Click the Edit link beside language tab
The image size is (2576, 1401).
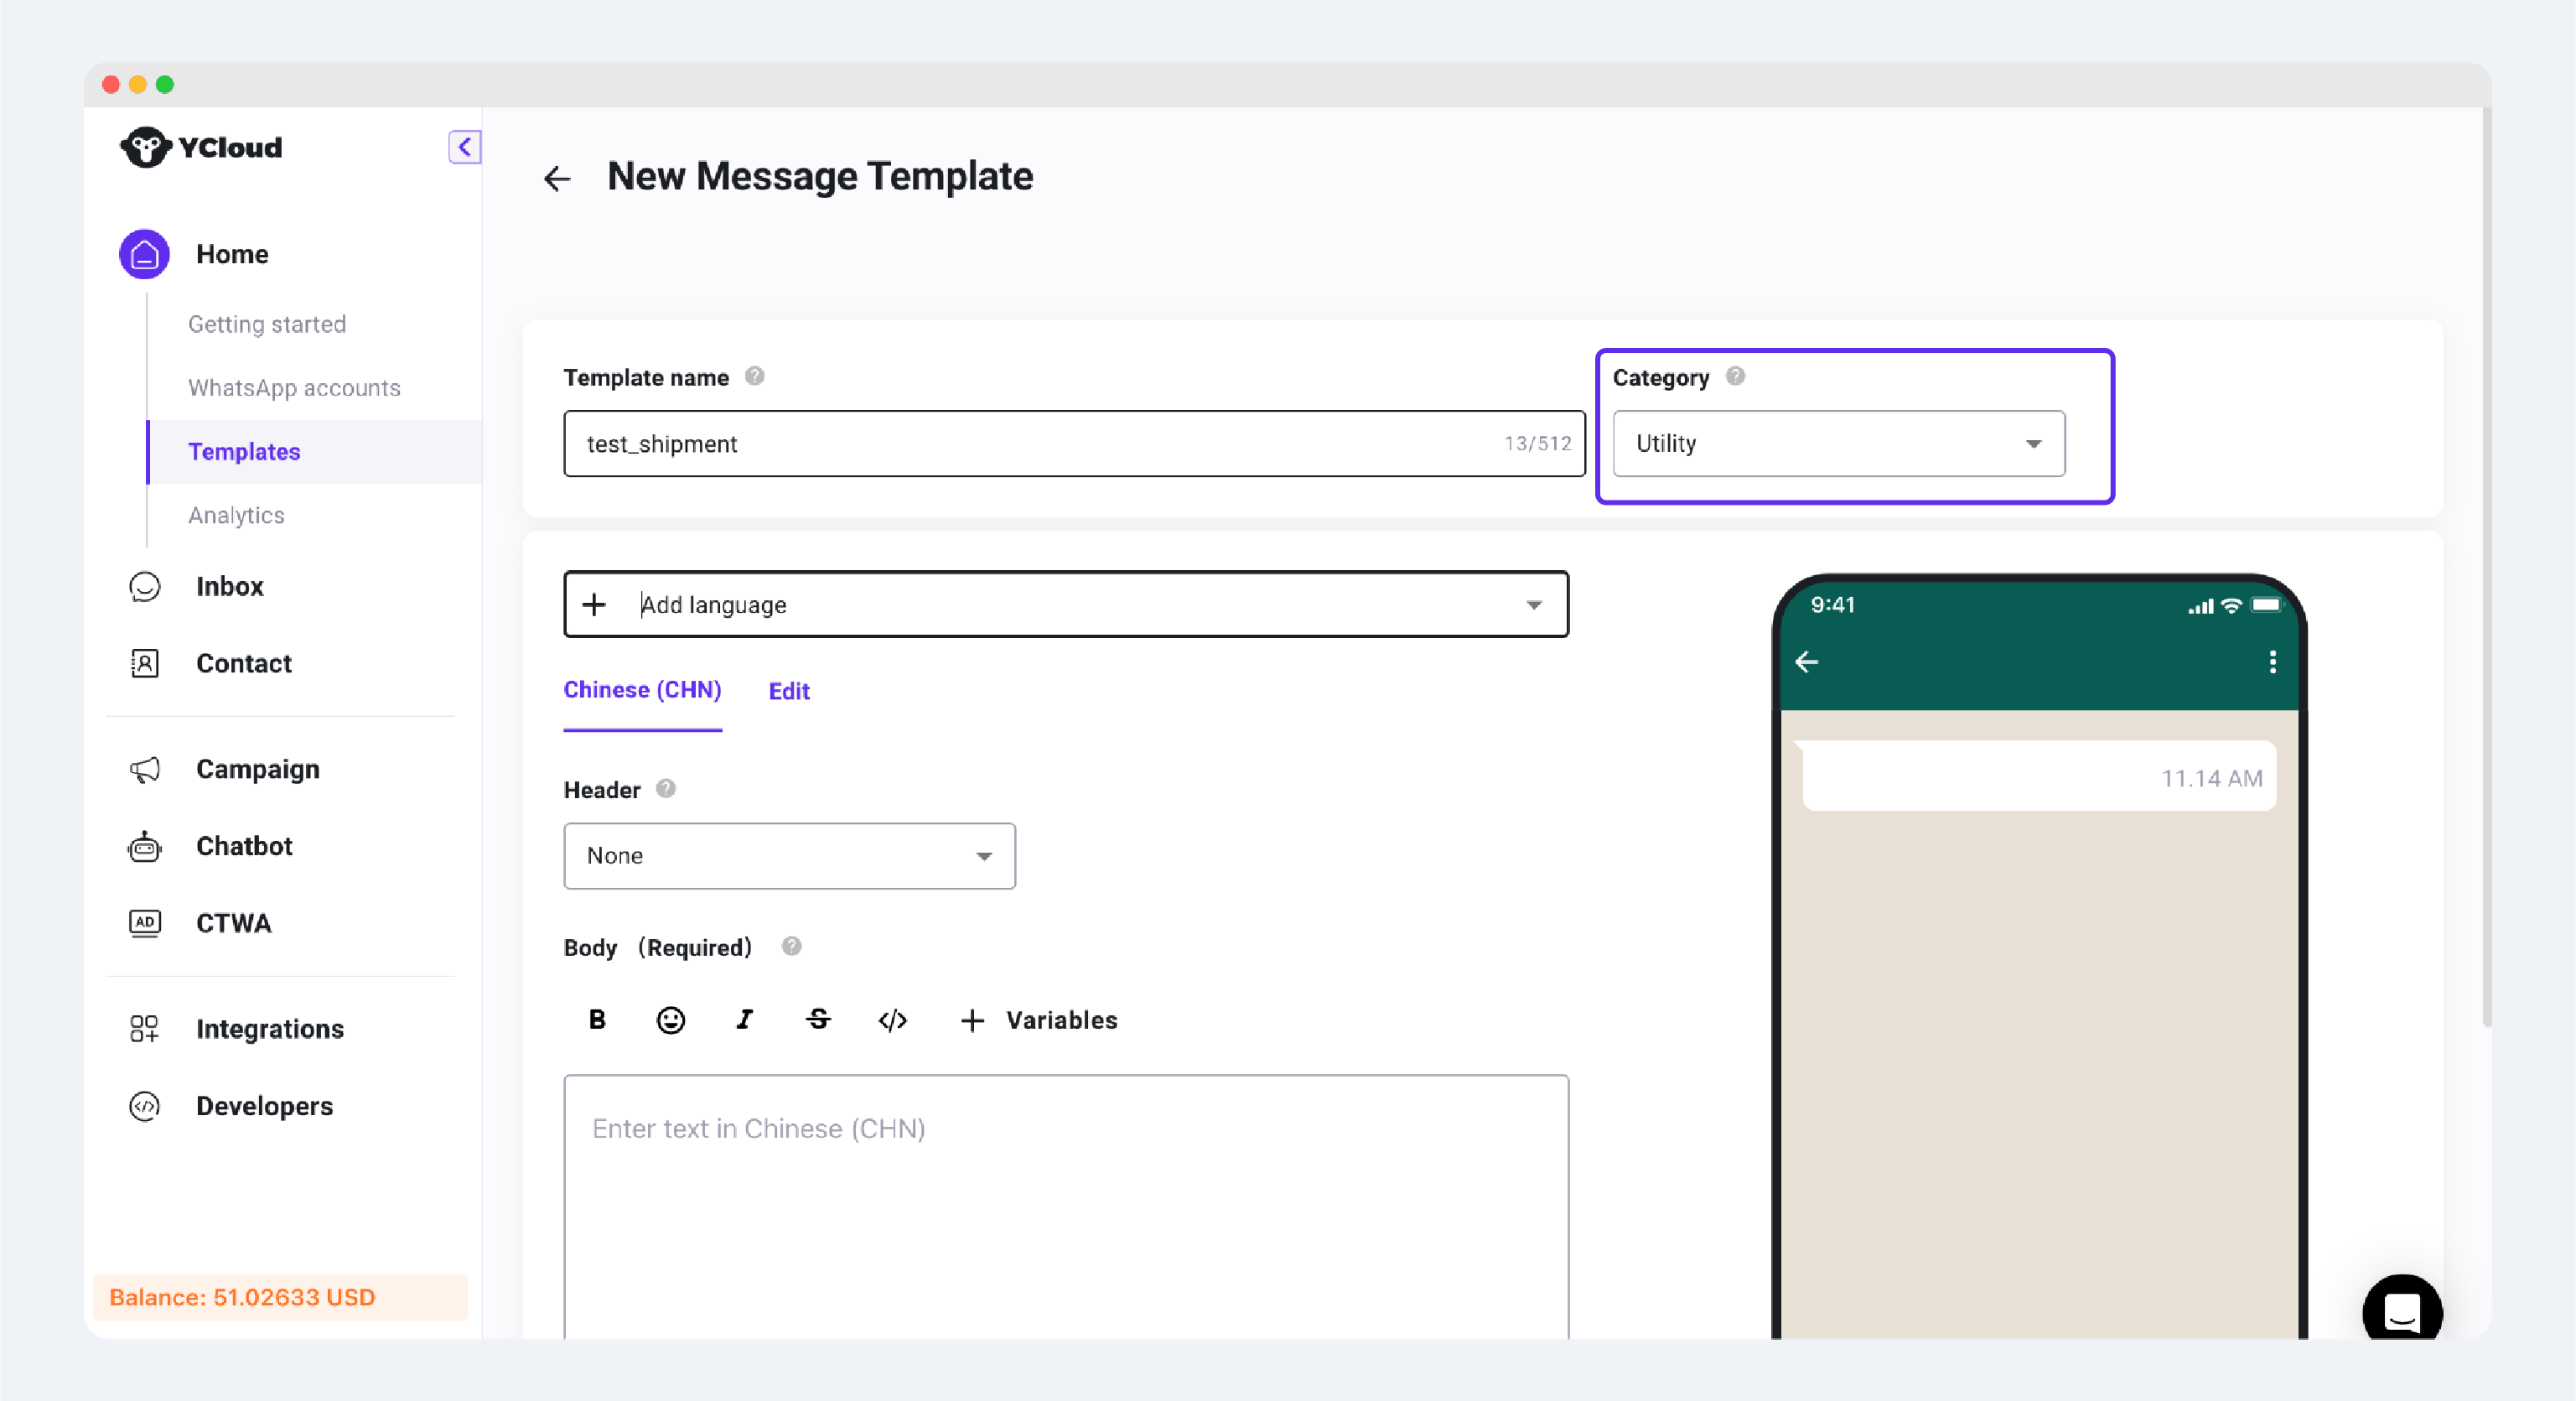tap(789, 691)
